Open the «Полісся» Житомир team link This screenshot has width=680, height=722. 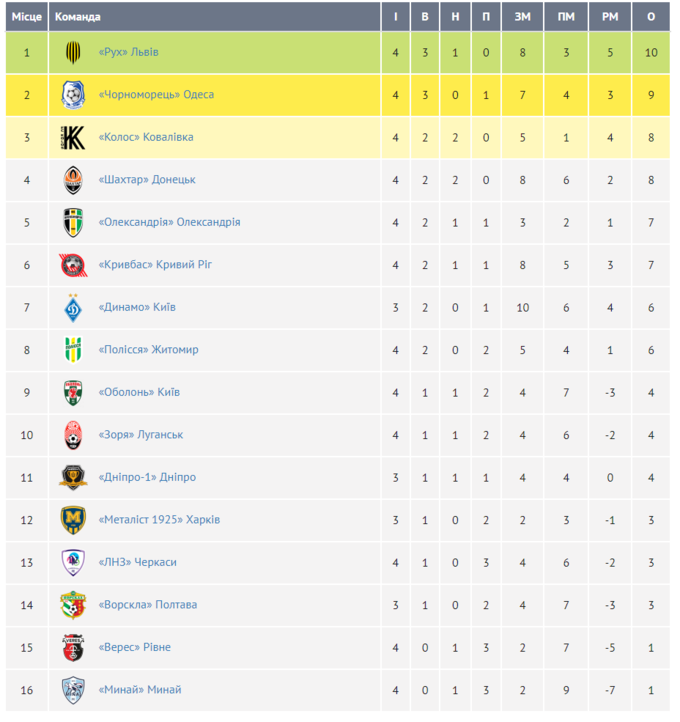pyautogui.click(x=148, y=349)
